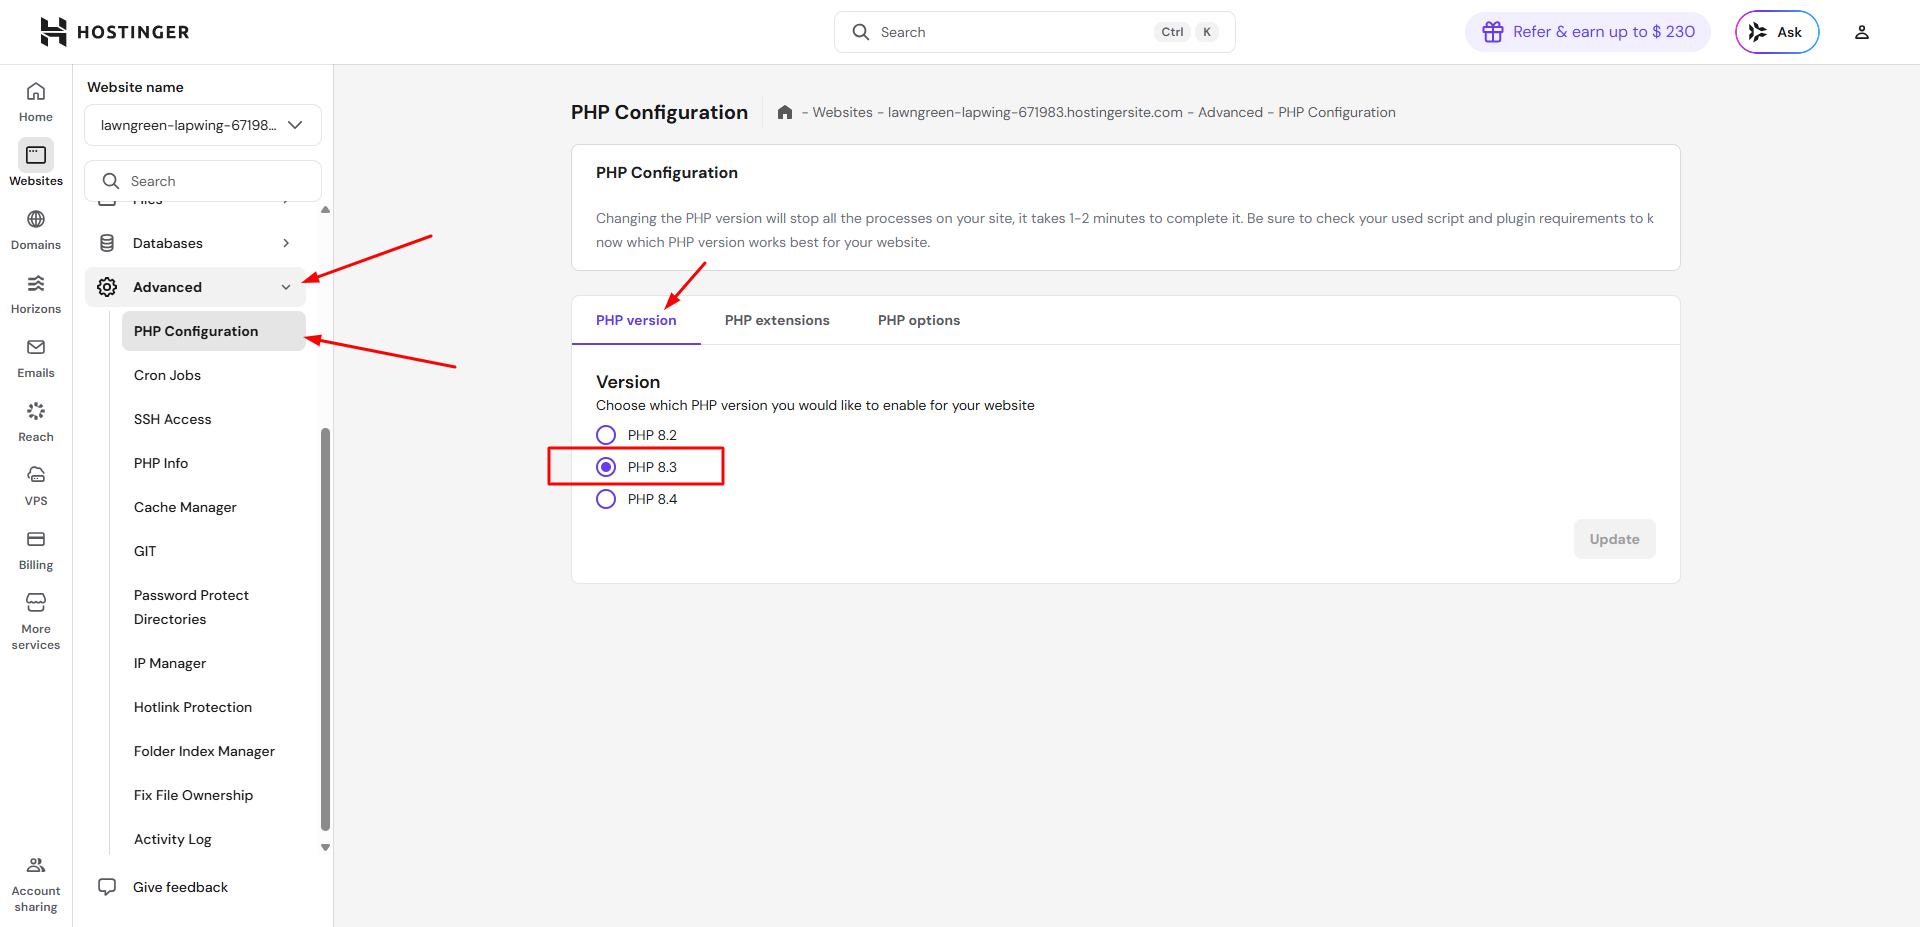This screenshot has height=927, width=1920.
Task: Open the Refer & earn link
Action: coord(1586,31)
